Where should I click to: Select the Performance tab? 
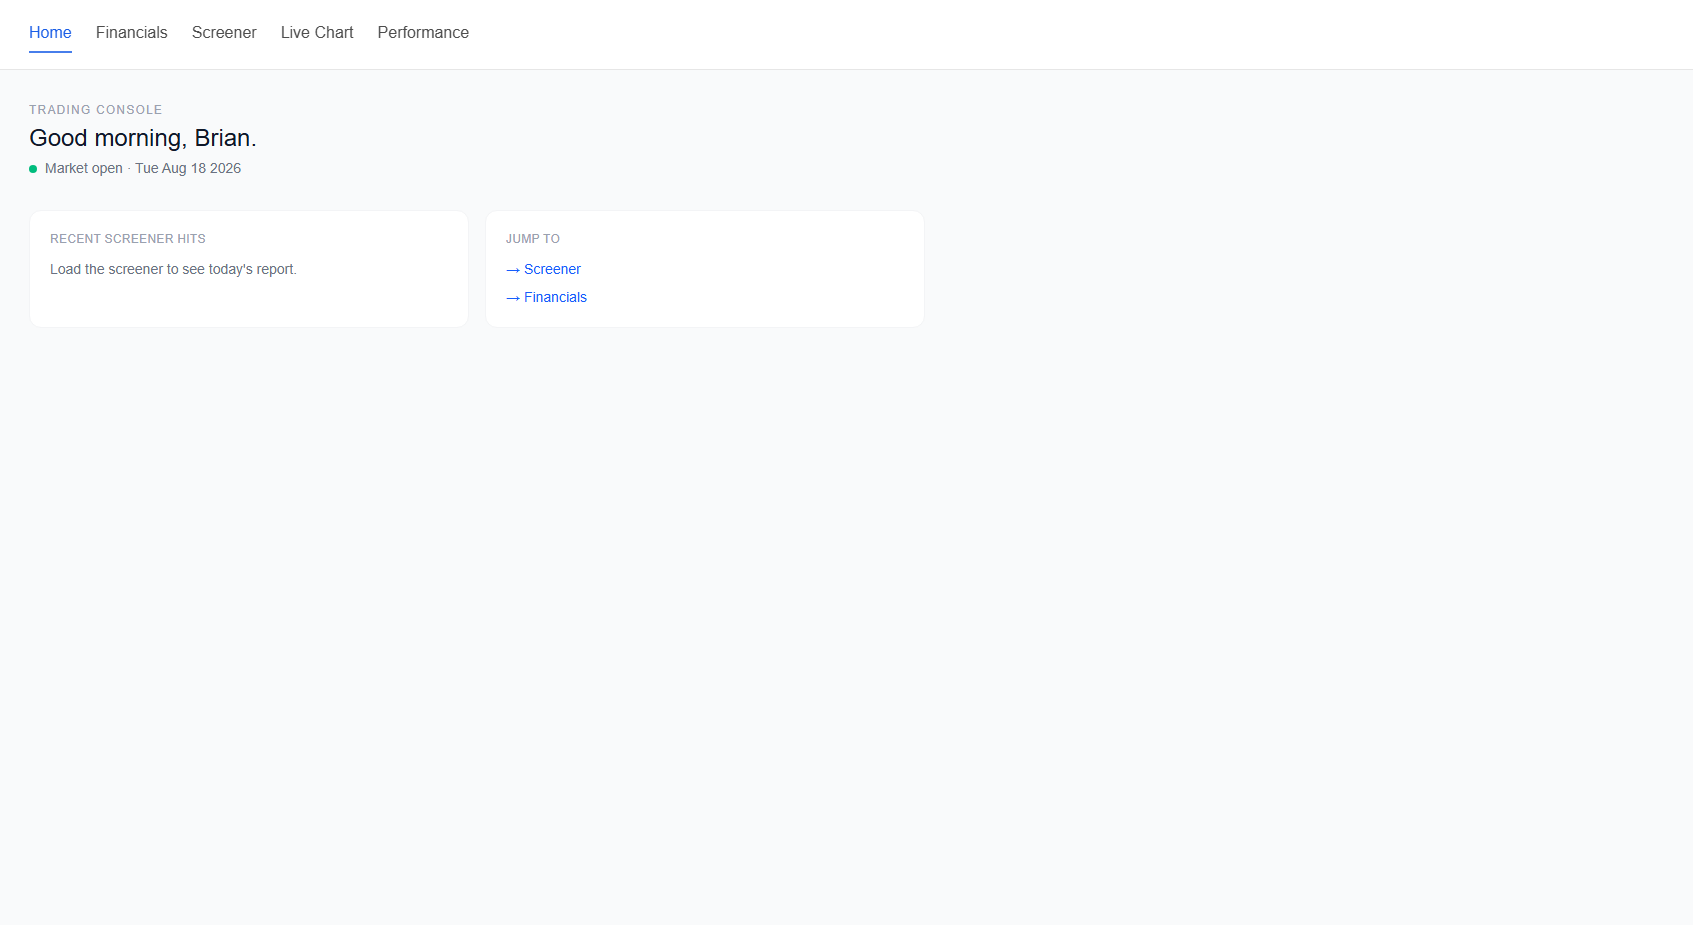coord(423,33)
